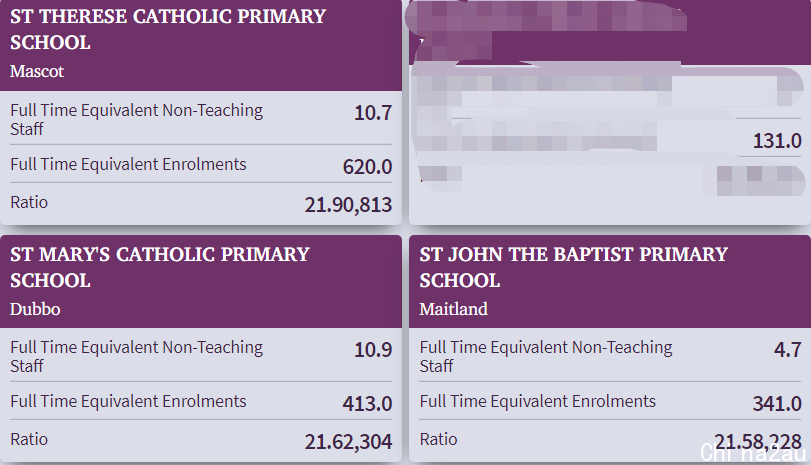811x465 pixels.
Task: Select St John ratio value 21.58,228
Action: pyautogui.click(x=758, y=442)
